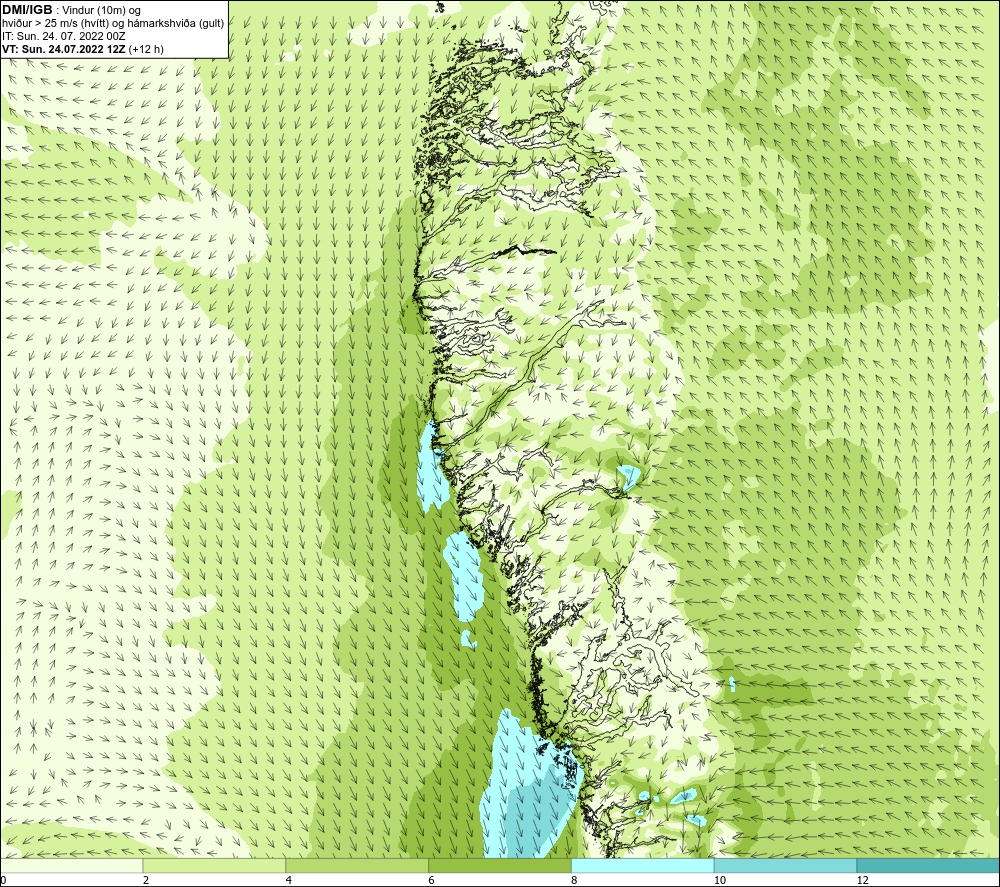Click the 'DMI/IGB : Vindur (10m) og' title line

click(x=71, y=10)
